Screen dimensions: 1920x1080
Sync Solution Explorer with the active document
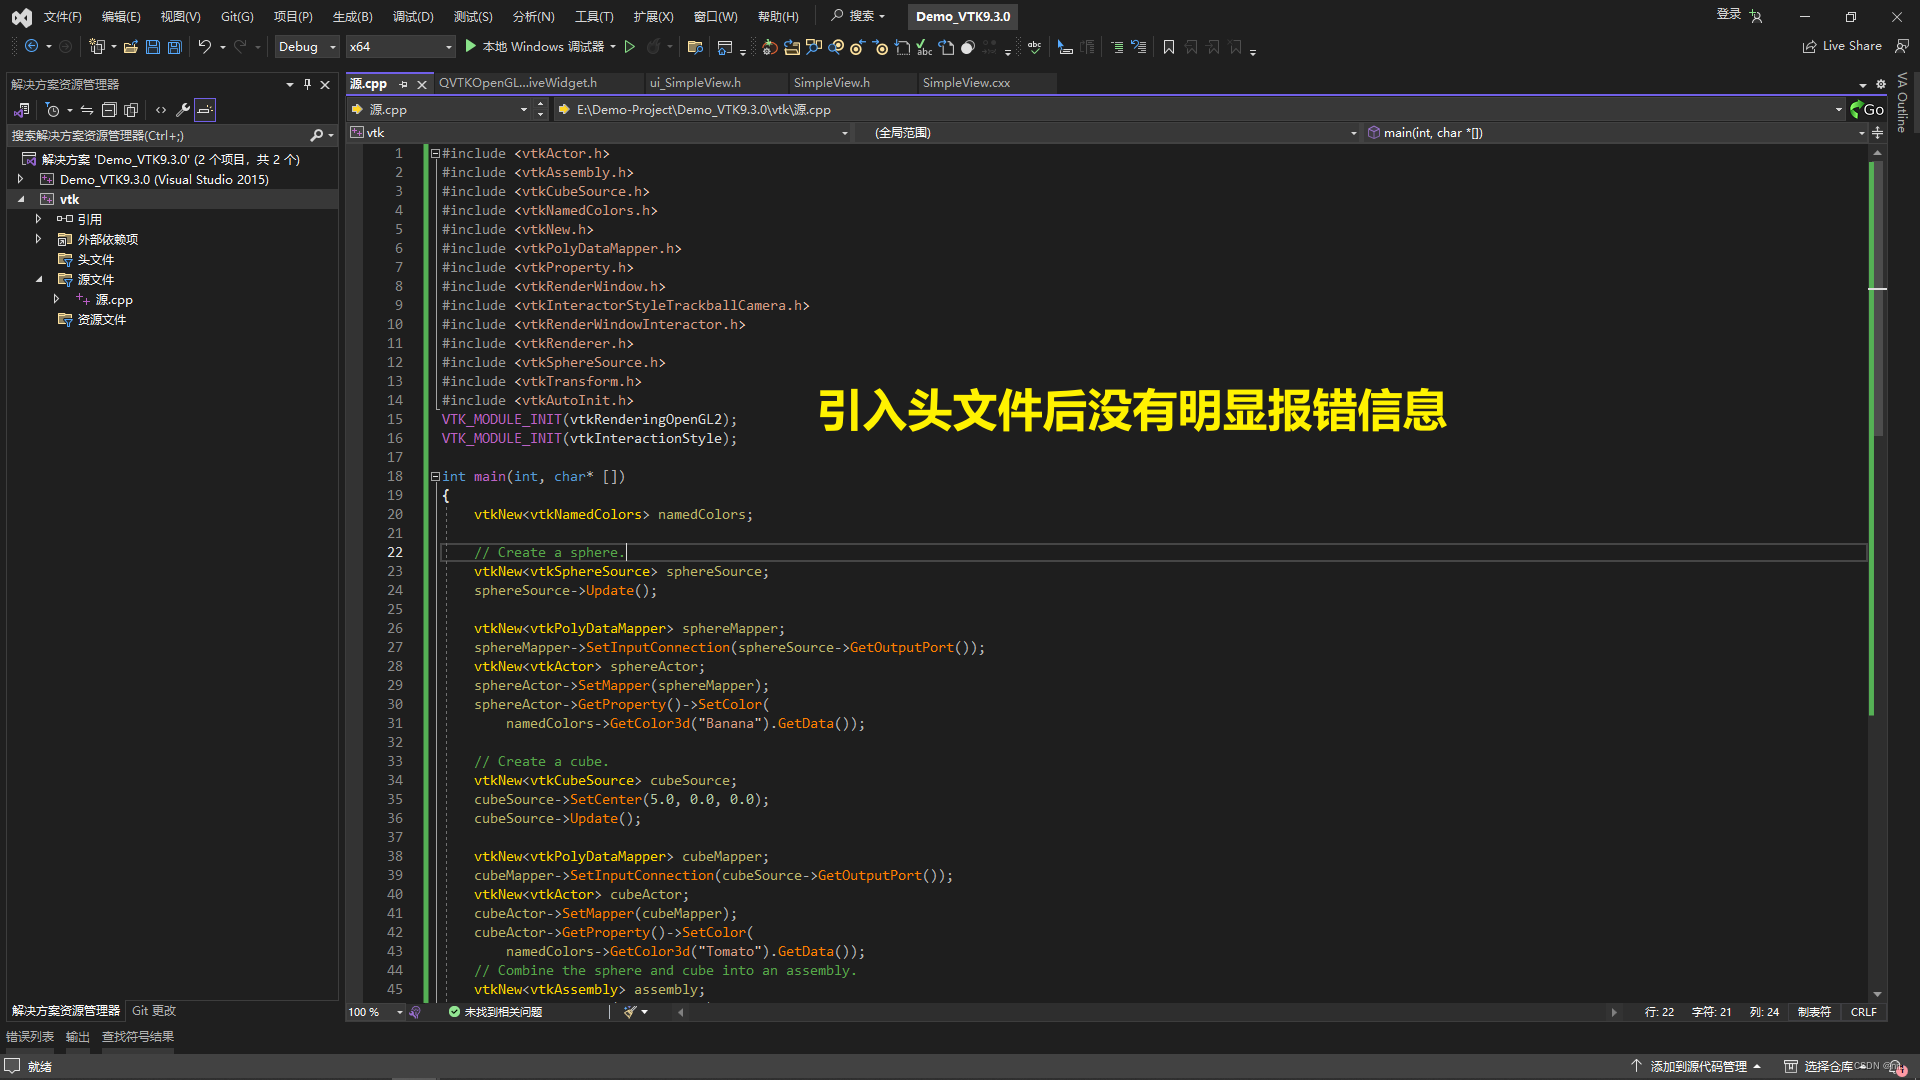tap(88, 110)
